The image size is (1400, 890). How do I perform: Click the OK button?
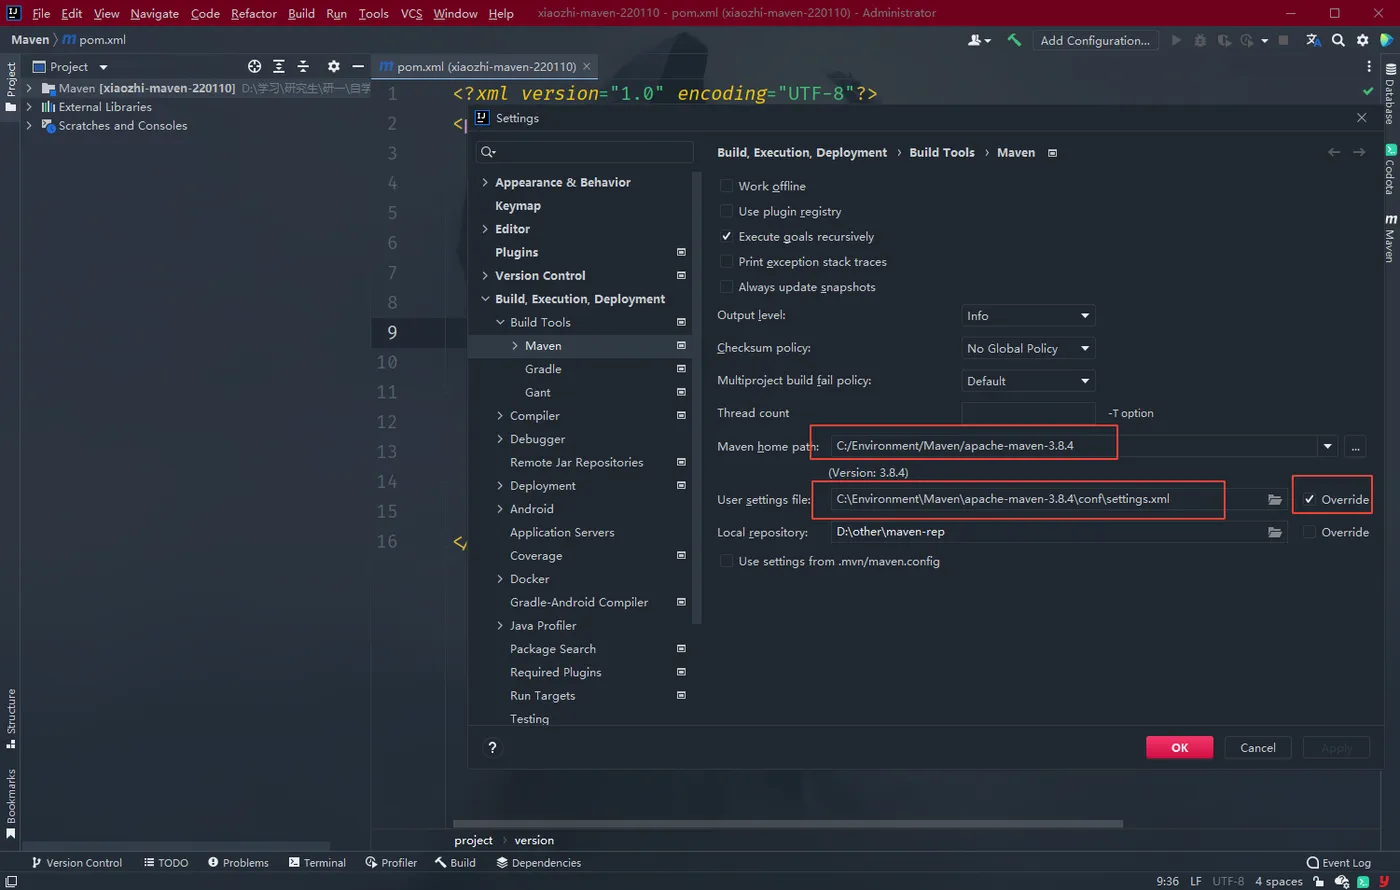(x=1179, y=747)
